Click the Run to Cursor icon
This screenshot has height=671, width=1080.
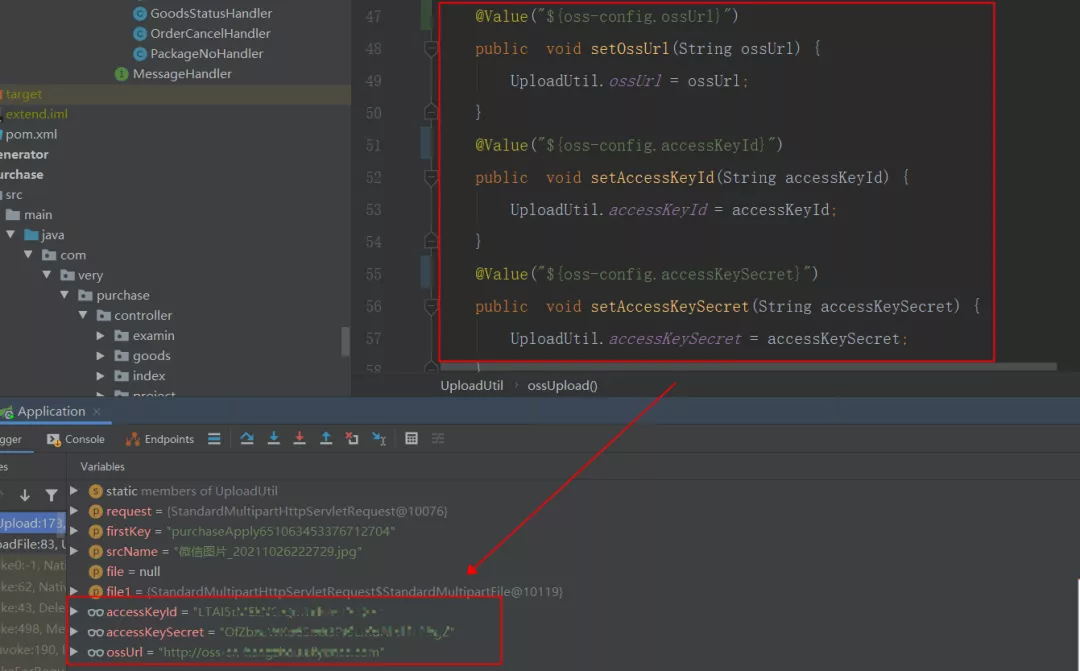379,439
